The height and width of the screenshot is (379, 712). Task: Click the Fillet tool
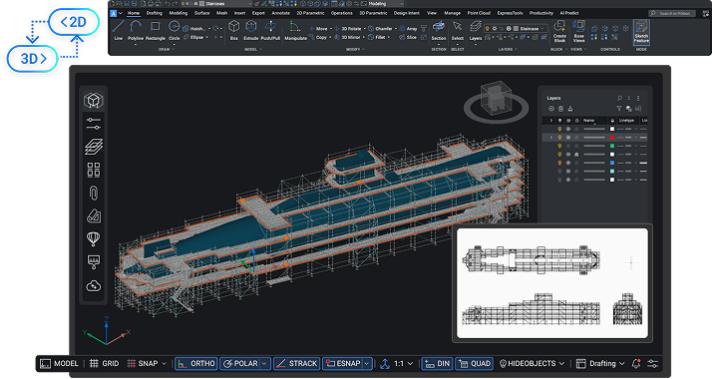[377, 37]
